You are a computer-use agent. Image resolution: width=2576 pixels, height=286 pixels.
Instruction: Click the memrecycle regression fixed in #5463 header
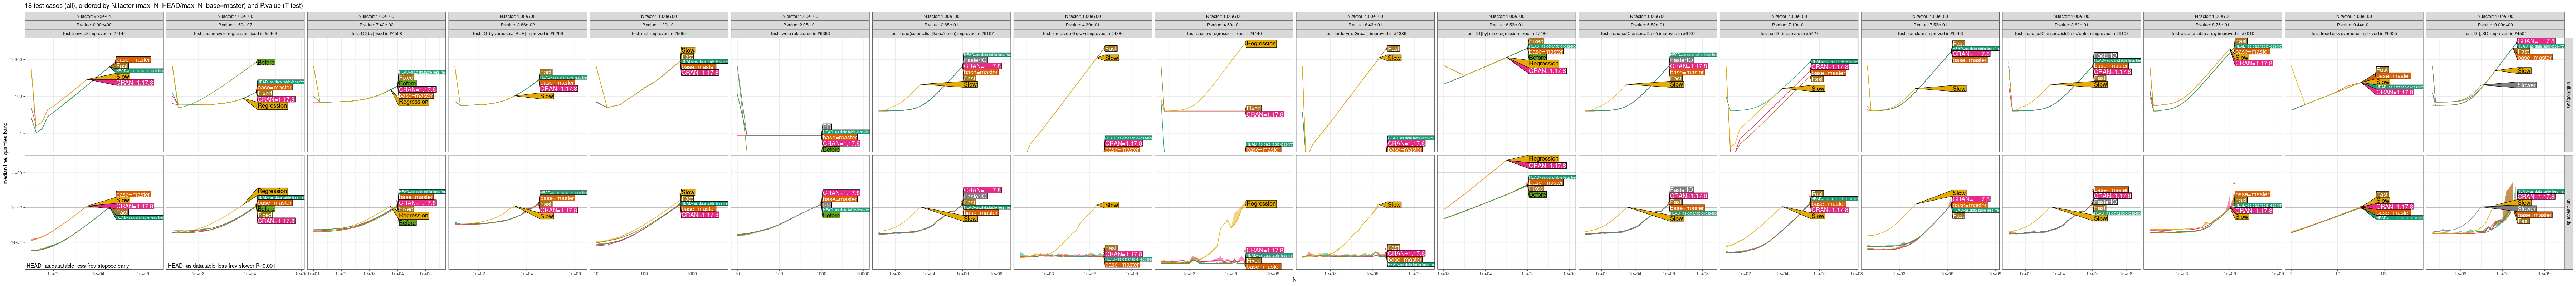(236, 33)
